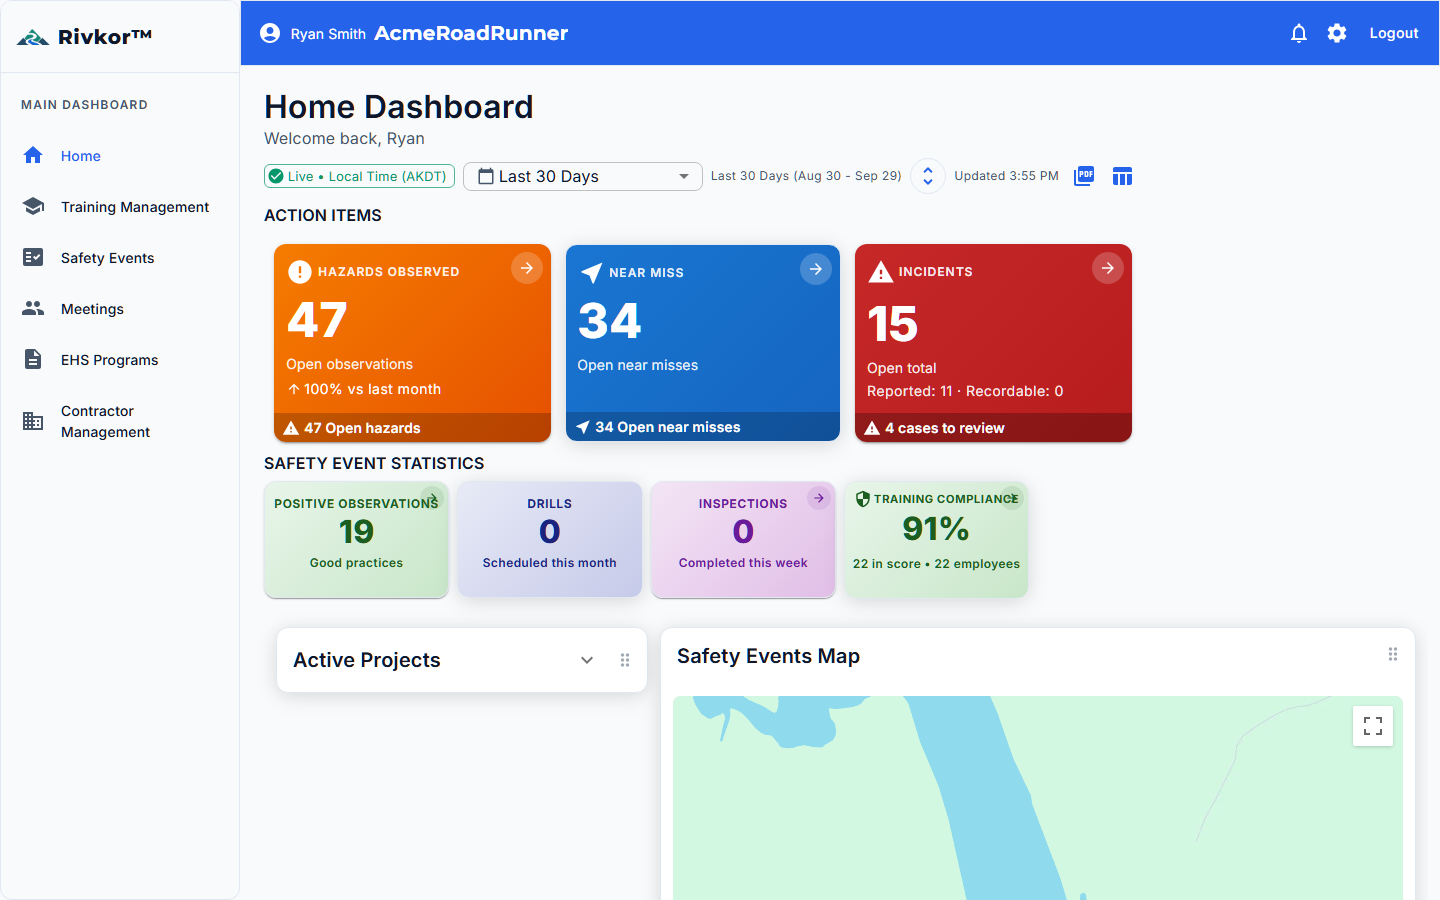Click the 100% vs last month trend
Screen dimensions: 1440x900
click(364, 389)
